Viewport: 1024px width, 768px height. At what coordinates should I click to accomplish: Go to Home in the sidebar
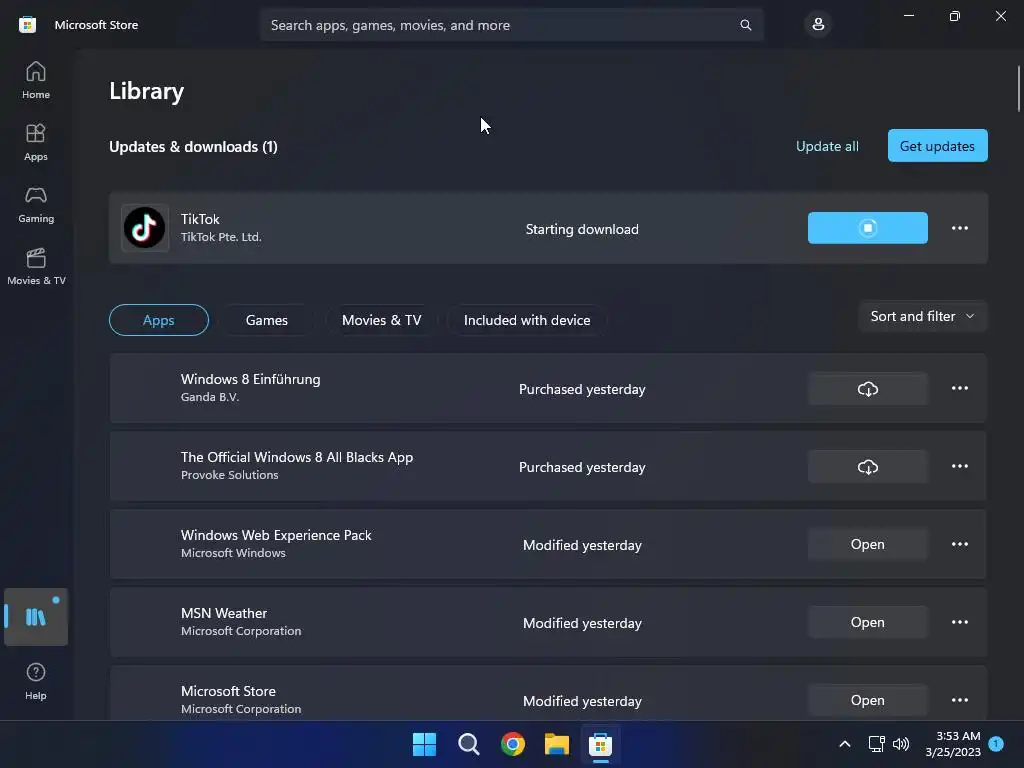(x=36, y=80)
